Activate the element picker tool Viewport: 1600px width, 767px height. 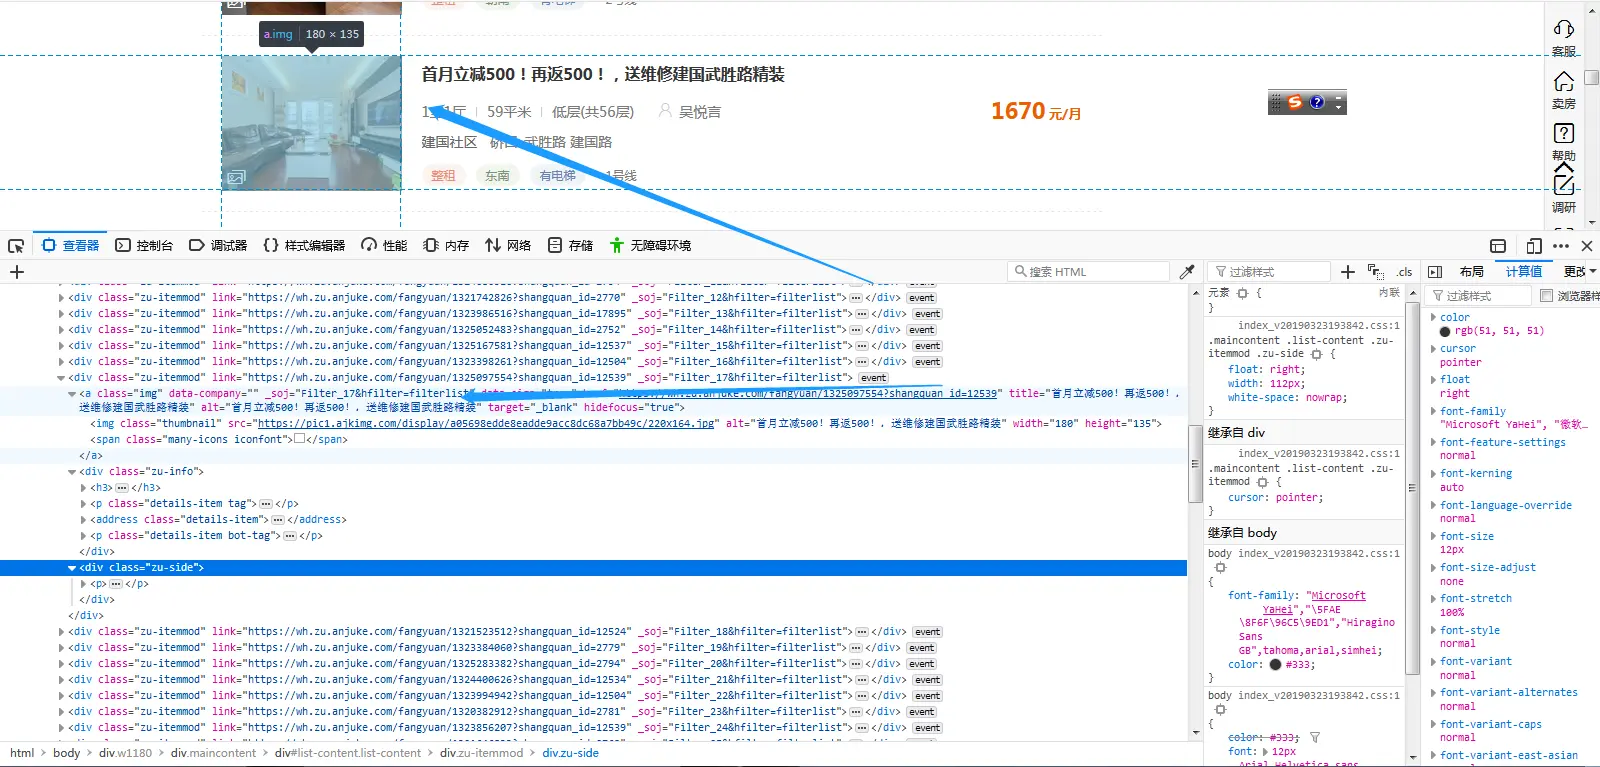[x=16, y=246]
